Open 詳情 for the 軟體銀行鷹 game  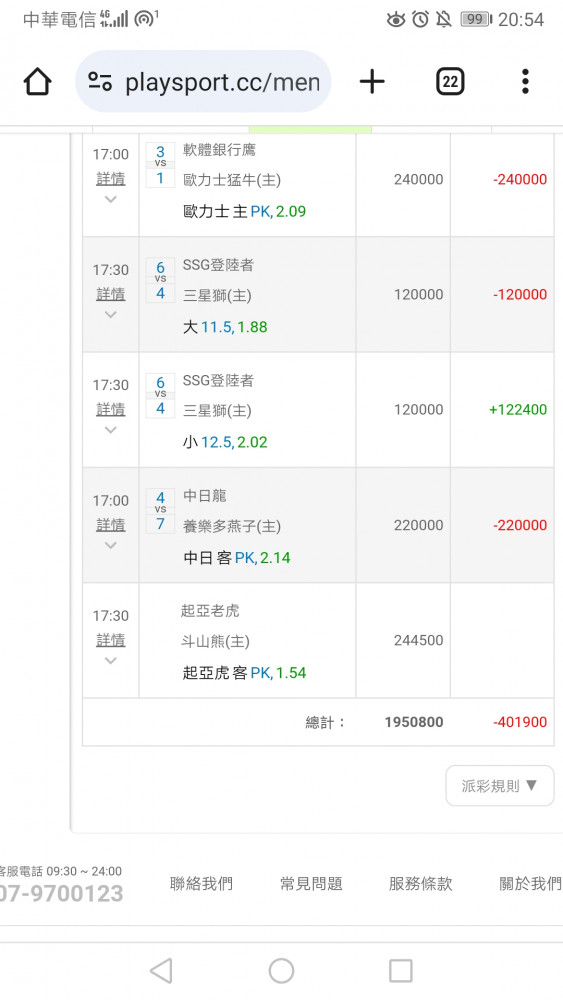click(x=111, y=179)
